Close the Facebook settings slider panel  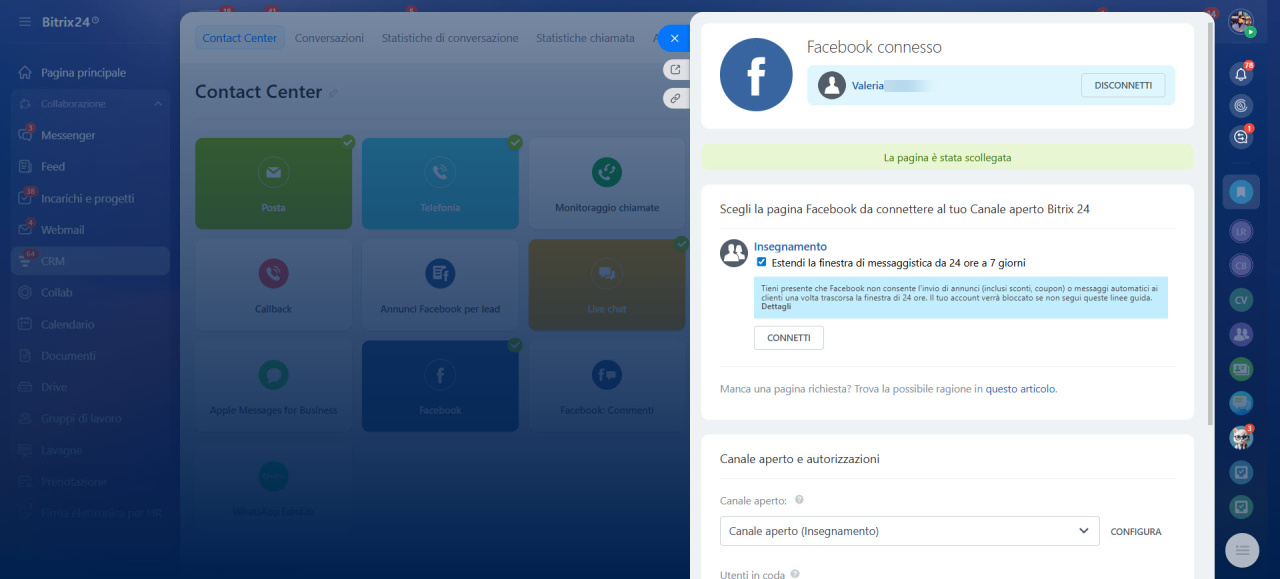(x=675, y=38)
